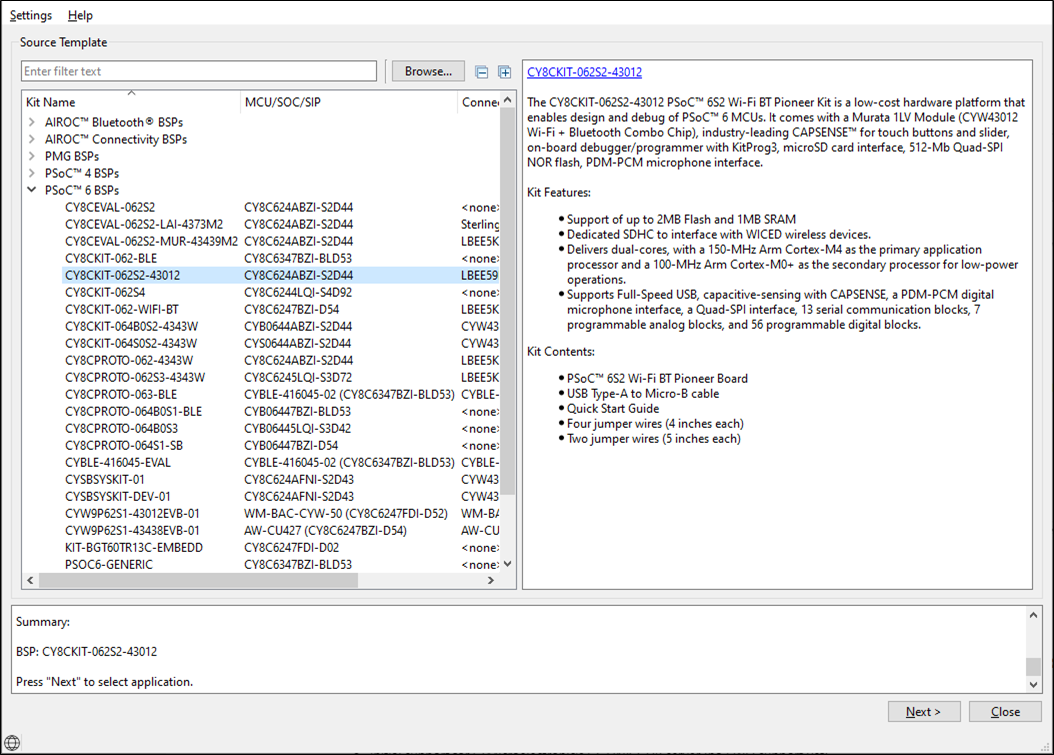Select the CY8CKIT-064S0S2-4343W kit
This screenshot has height=755, width=1054.
pos(131,344)
